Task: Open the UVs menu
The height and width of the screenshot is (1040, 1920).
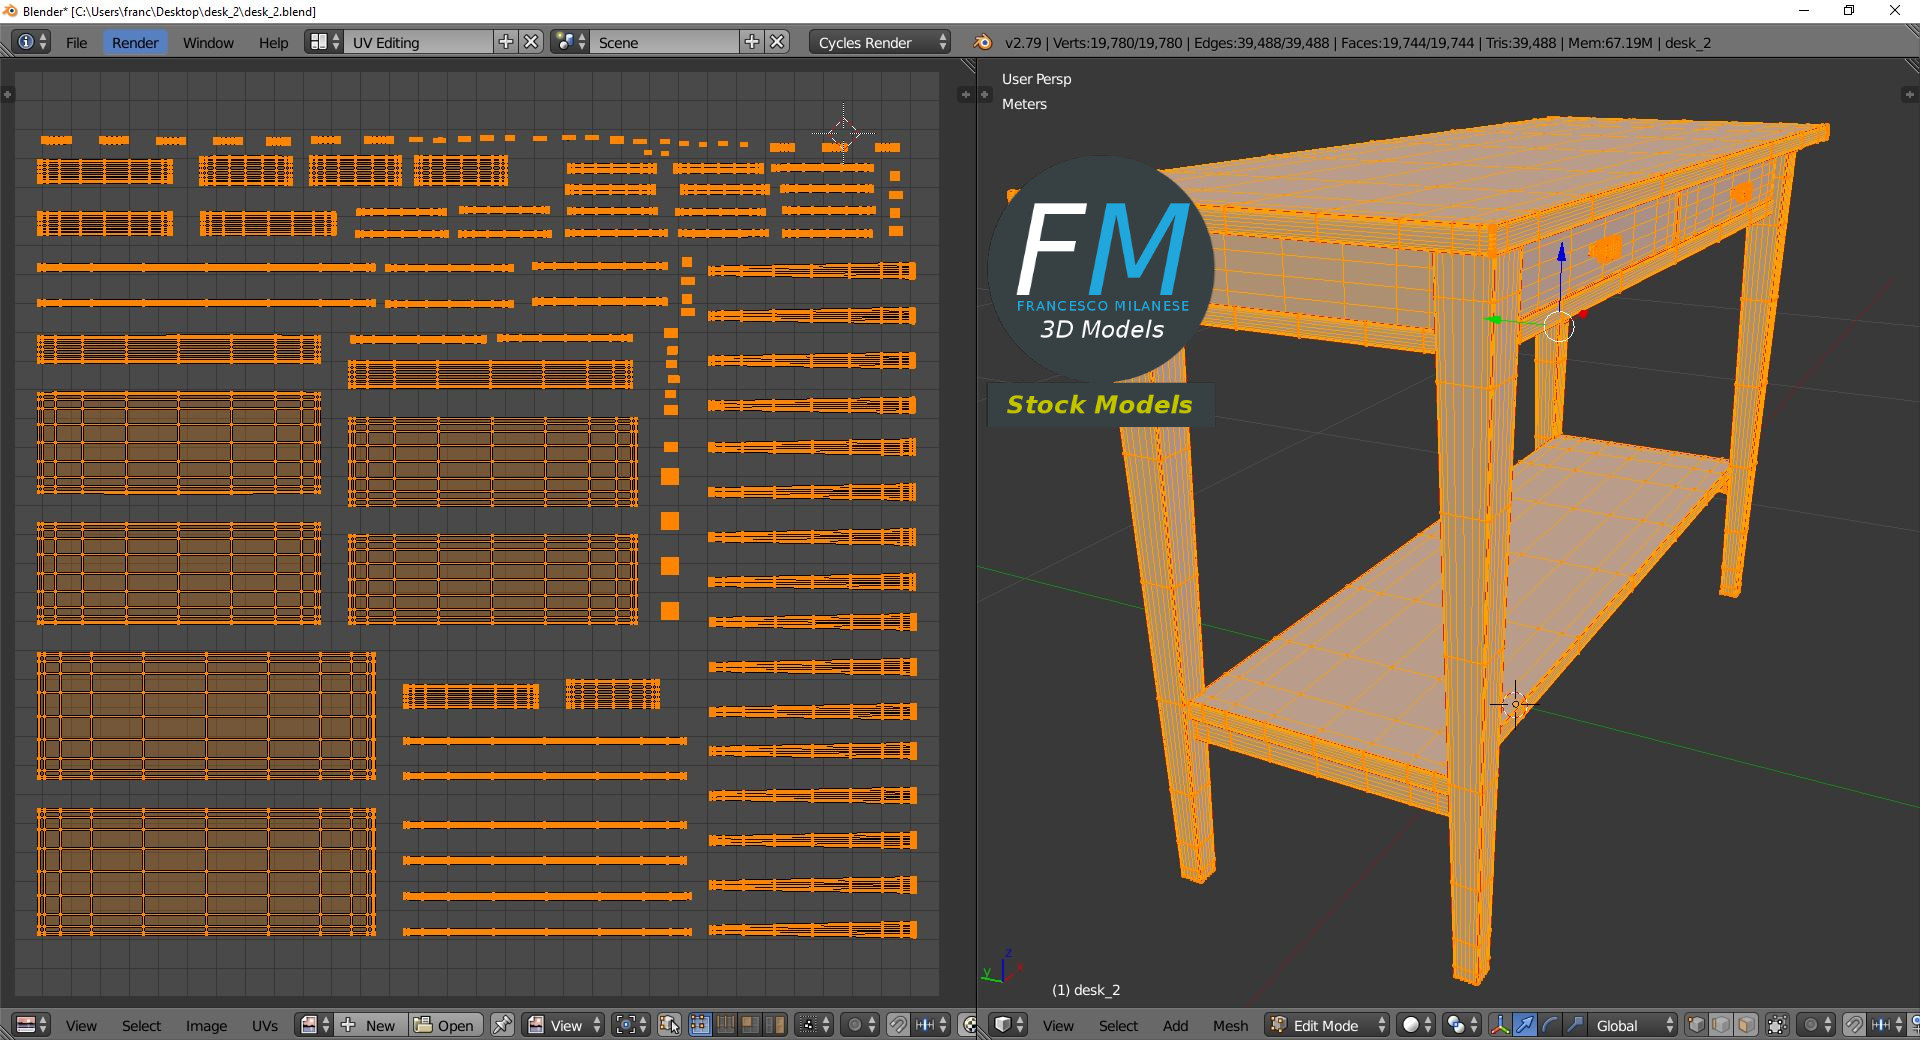Action: [265, 1025]
